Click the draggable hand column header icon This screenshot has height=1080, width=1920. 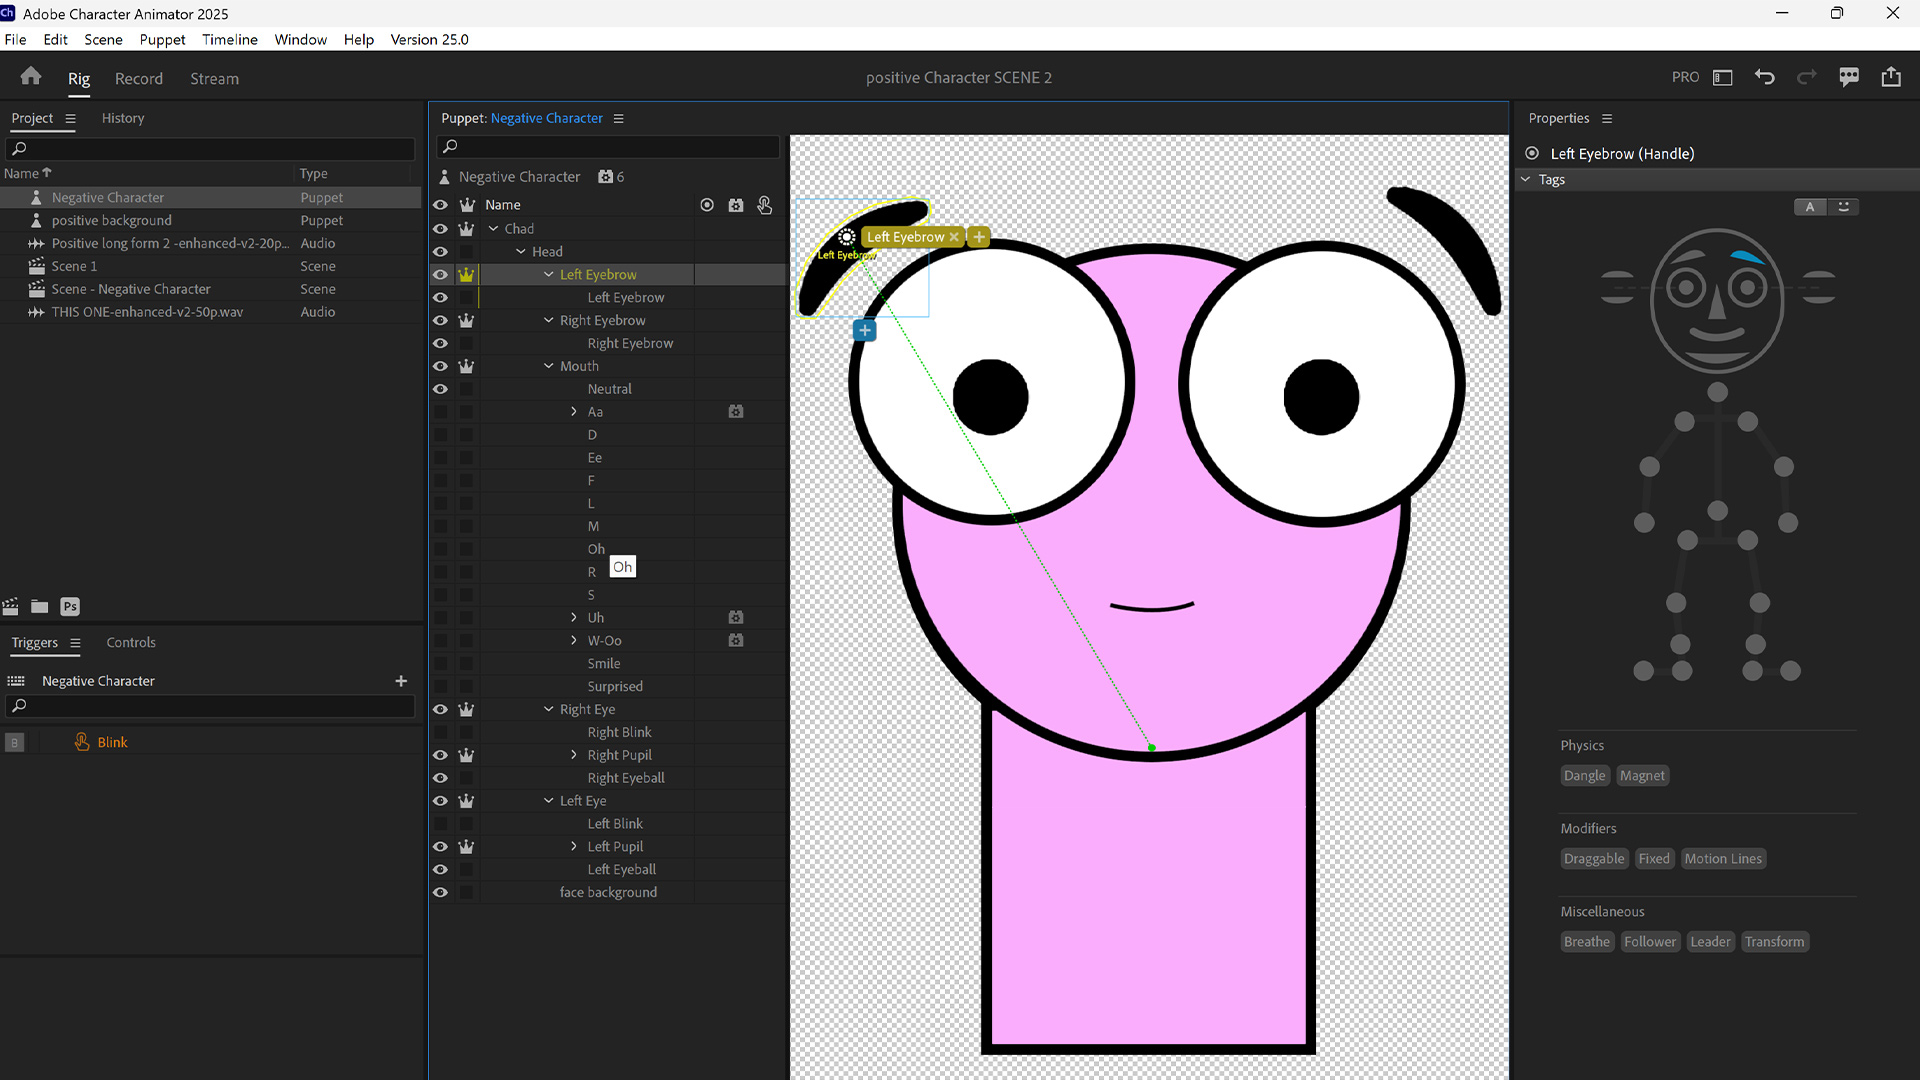pyautogui.click(x=765, y=205)
